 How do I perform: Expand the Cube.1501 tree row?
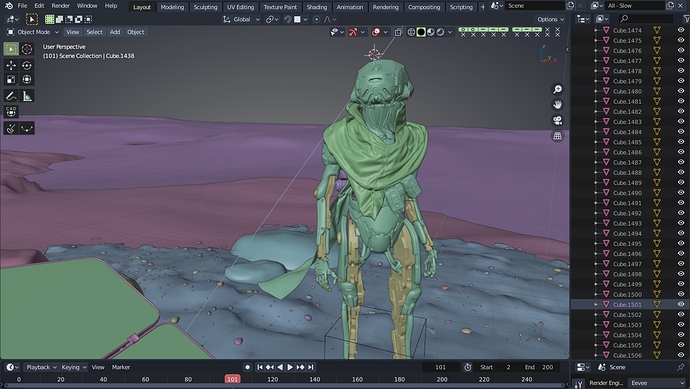pos(596,304)
